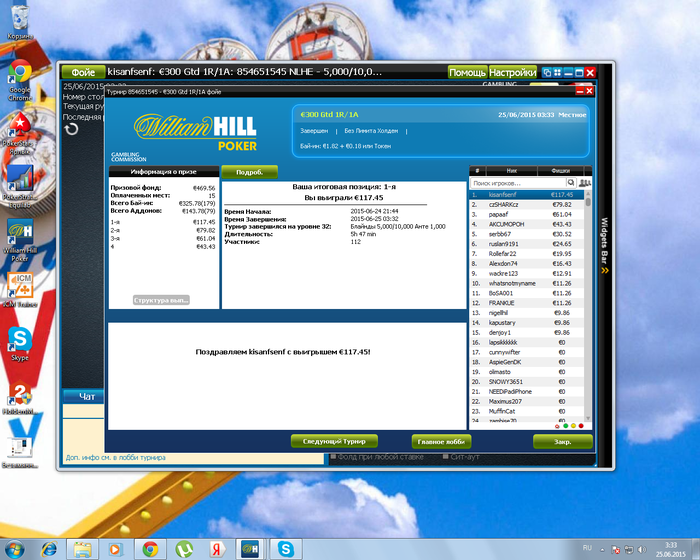Click the volume icon in system tray
700x560 pixels.
[642, 549]
